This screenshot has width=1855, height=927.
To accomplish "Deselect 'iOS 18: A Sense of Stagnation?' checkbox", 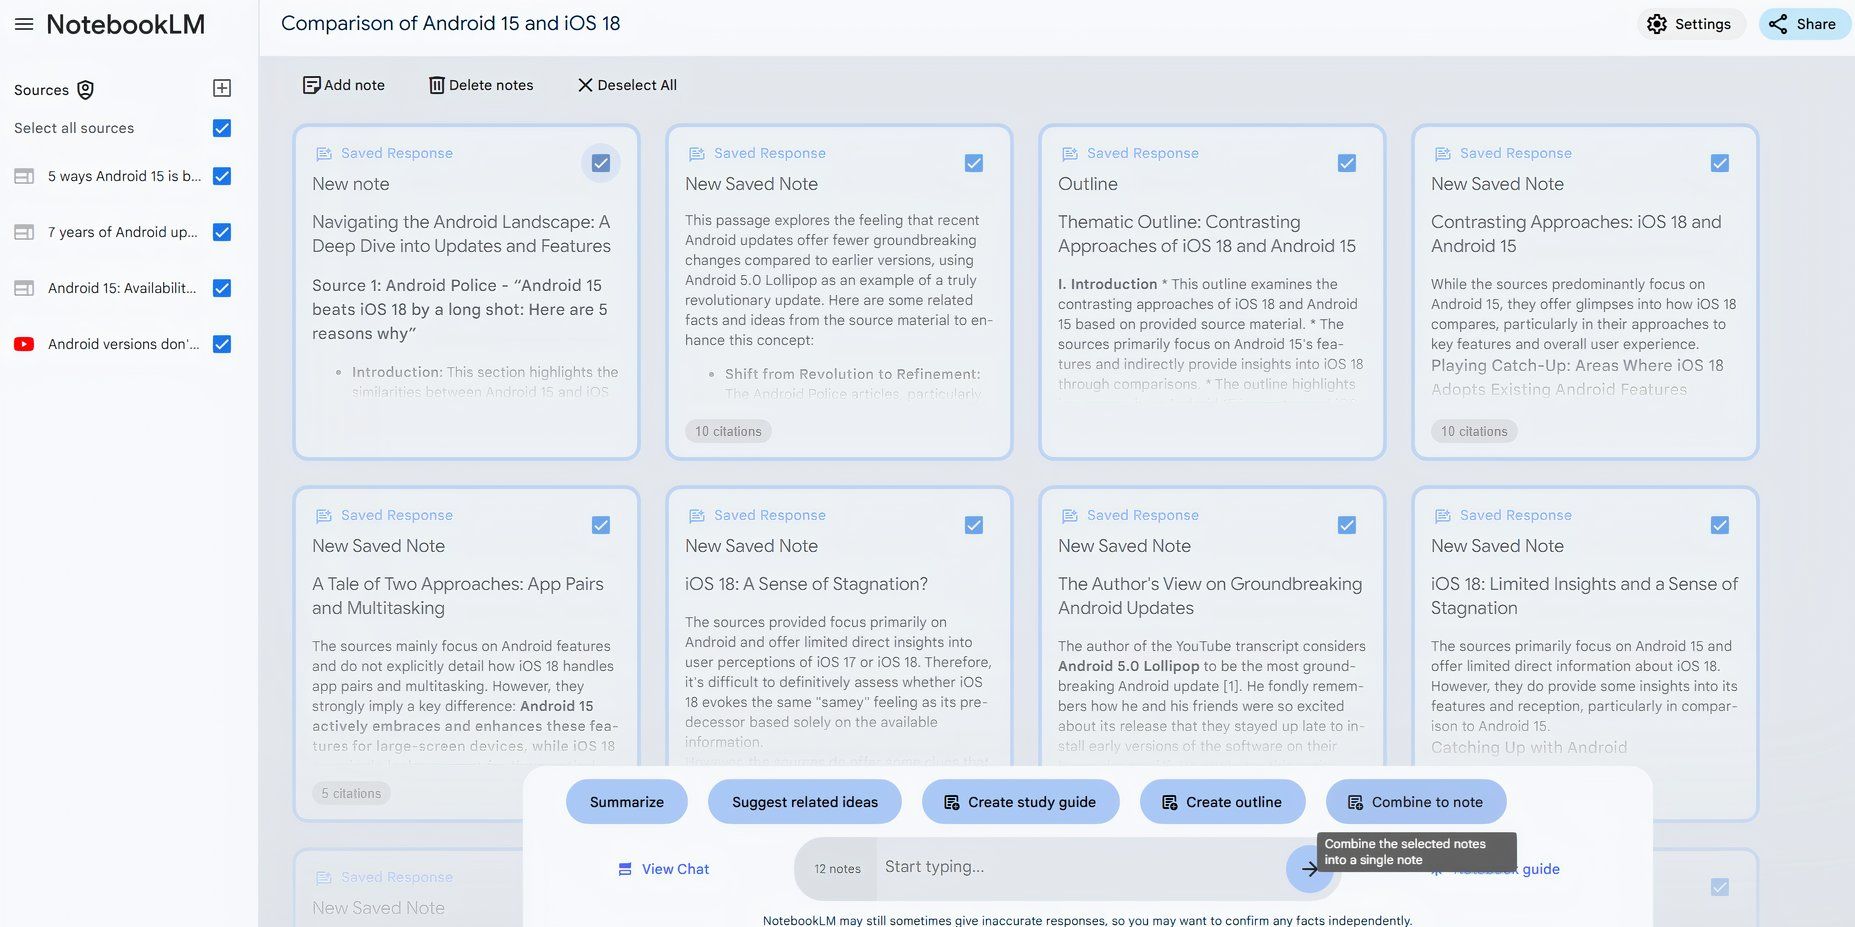I will pyautogui.click(x=974, y=525).
